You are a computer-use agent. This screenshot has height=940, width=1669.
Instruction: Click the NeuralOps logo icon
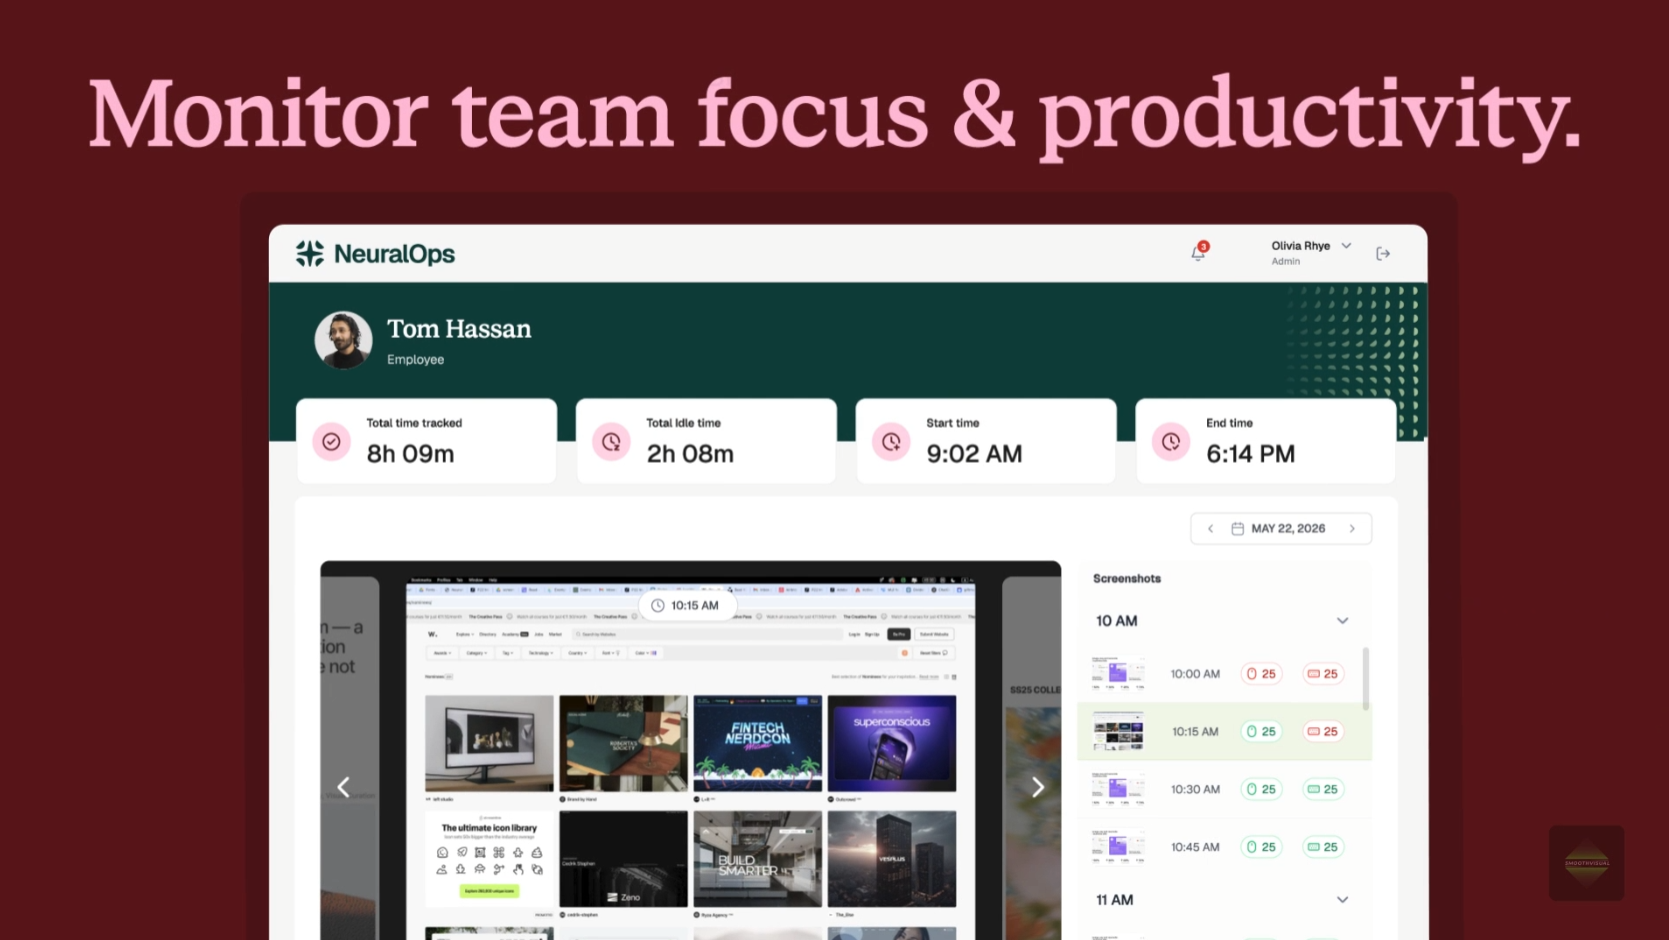310,254
